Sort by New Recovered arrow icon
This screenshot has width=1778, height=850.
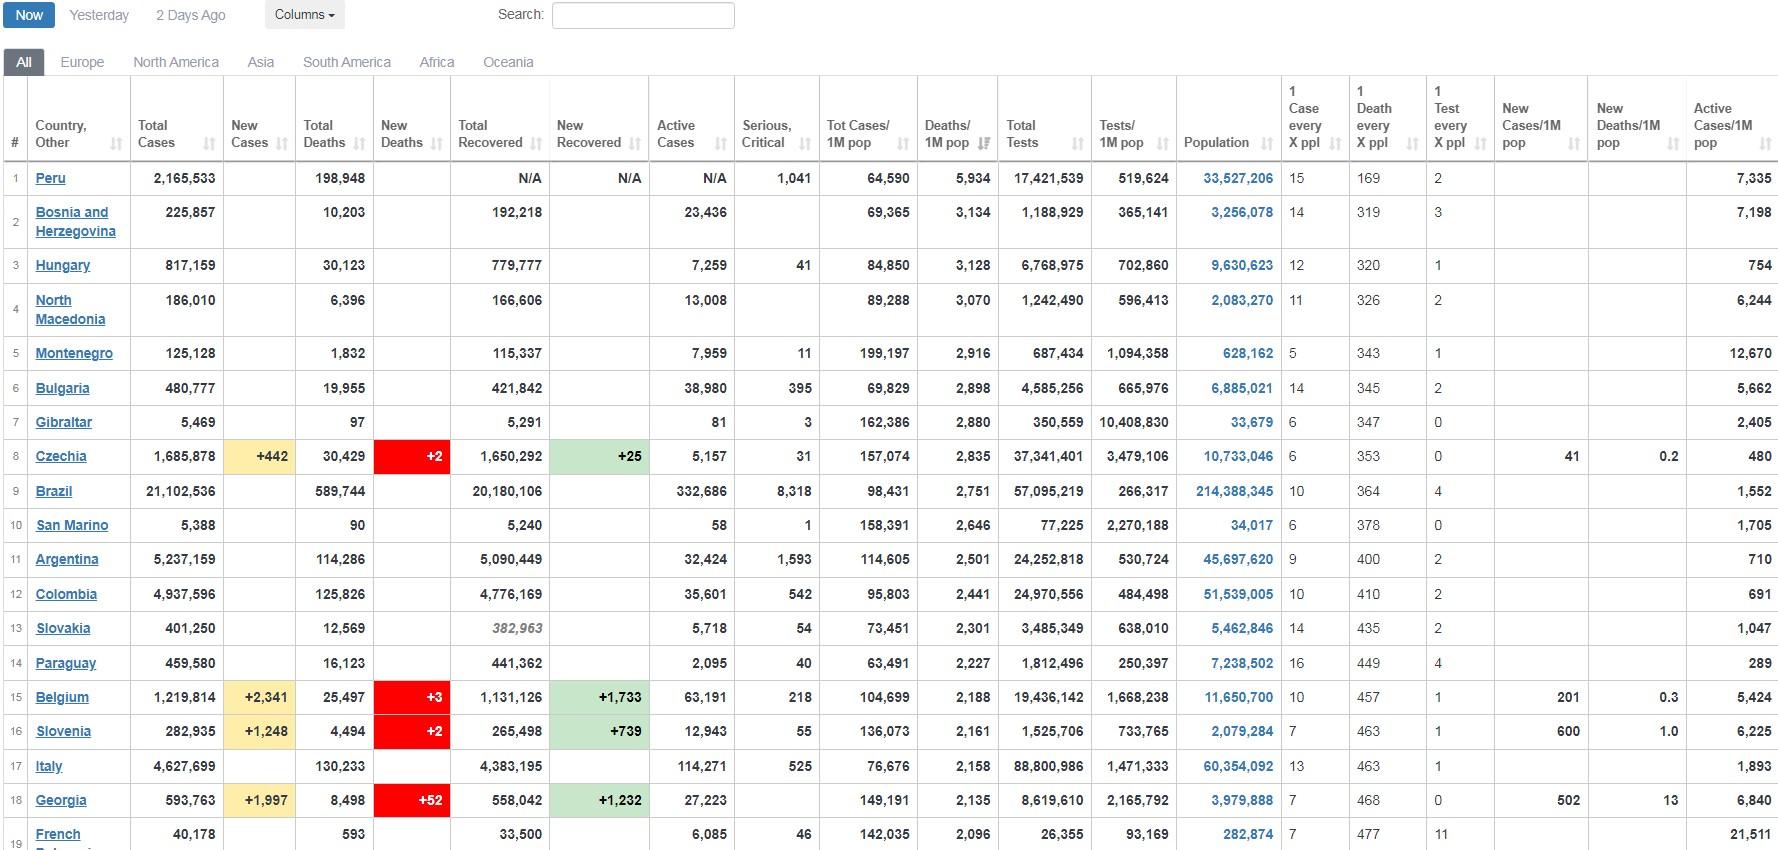coord(635,144)
